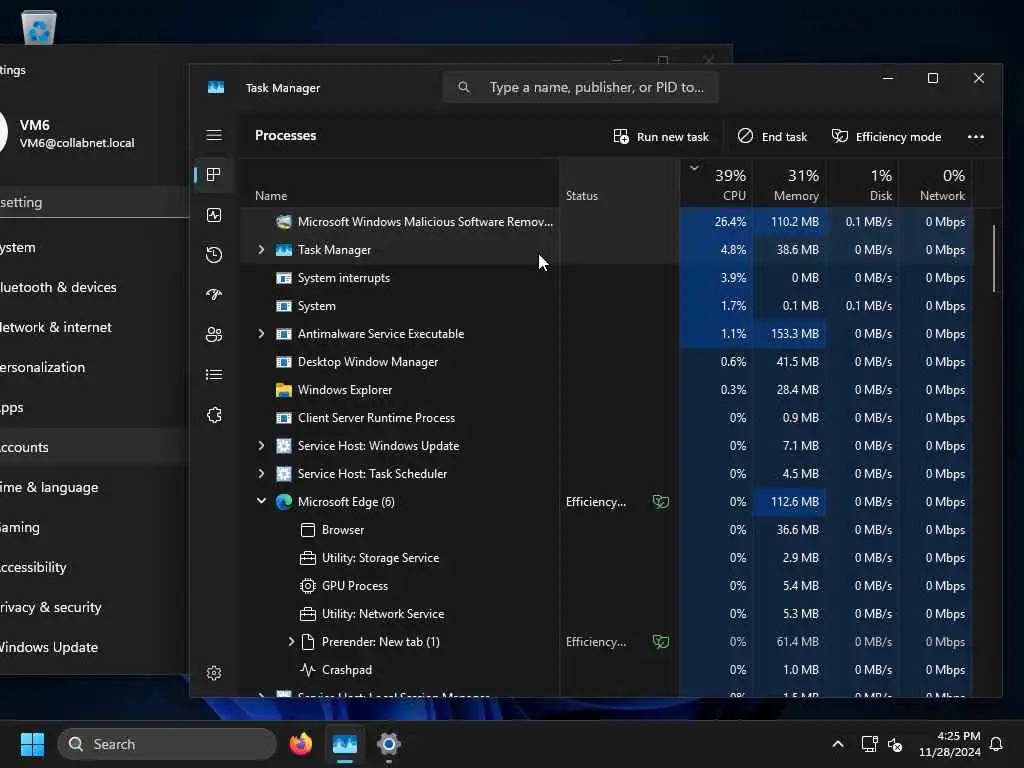Select the Browser child process row
Screen dimensions: 1024x768
[607, 530]
